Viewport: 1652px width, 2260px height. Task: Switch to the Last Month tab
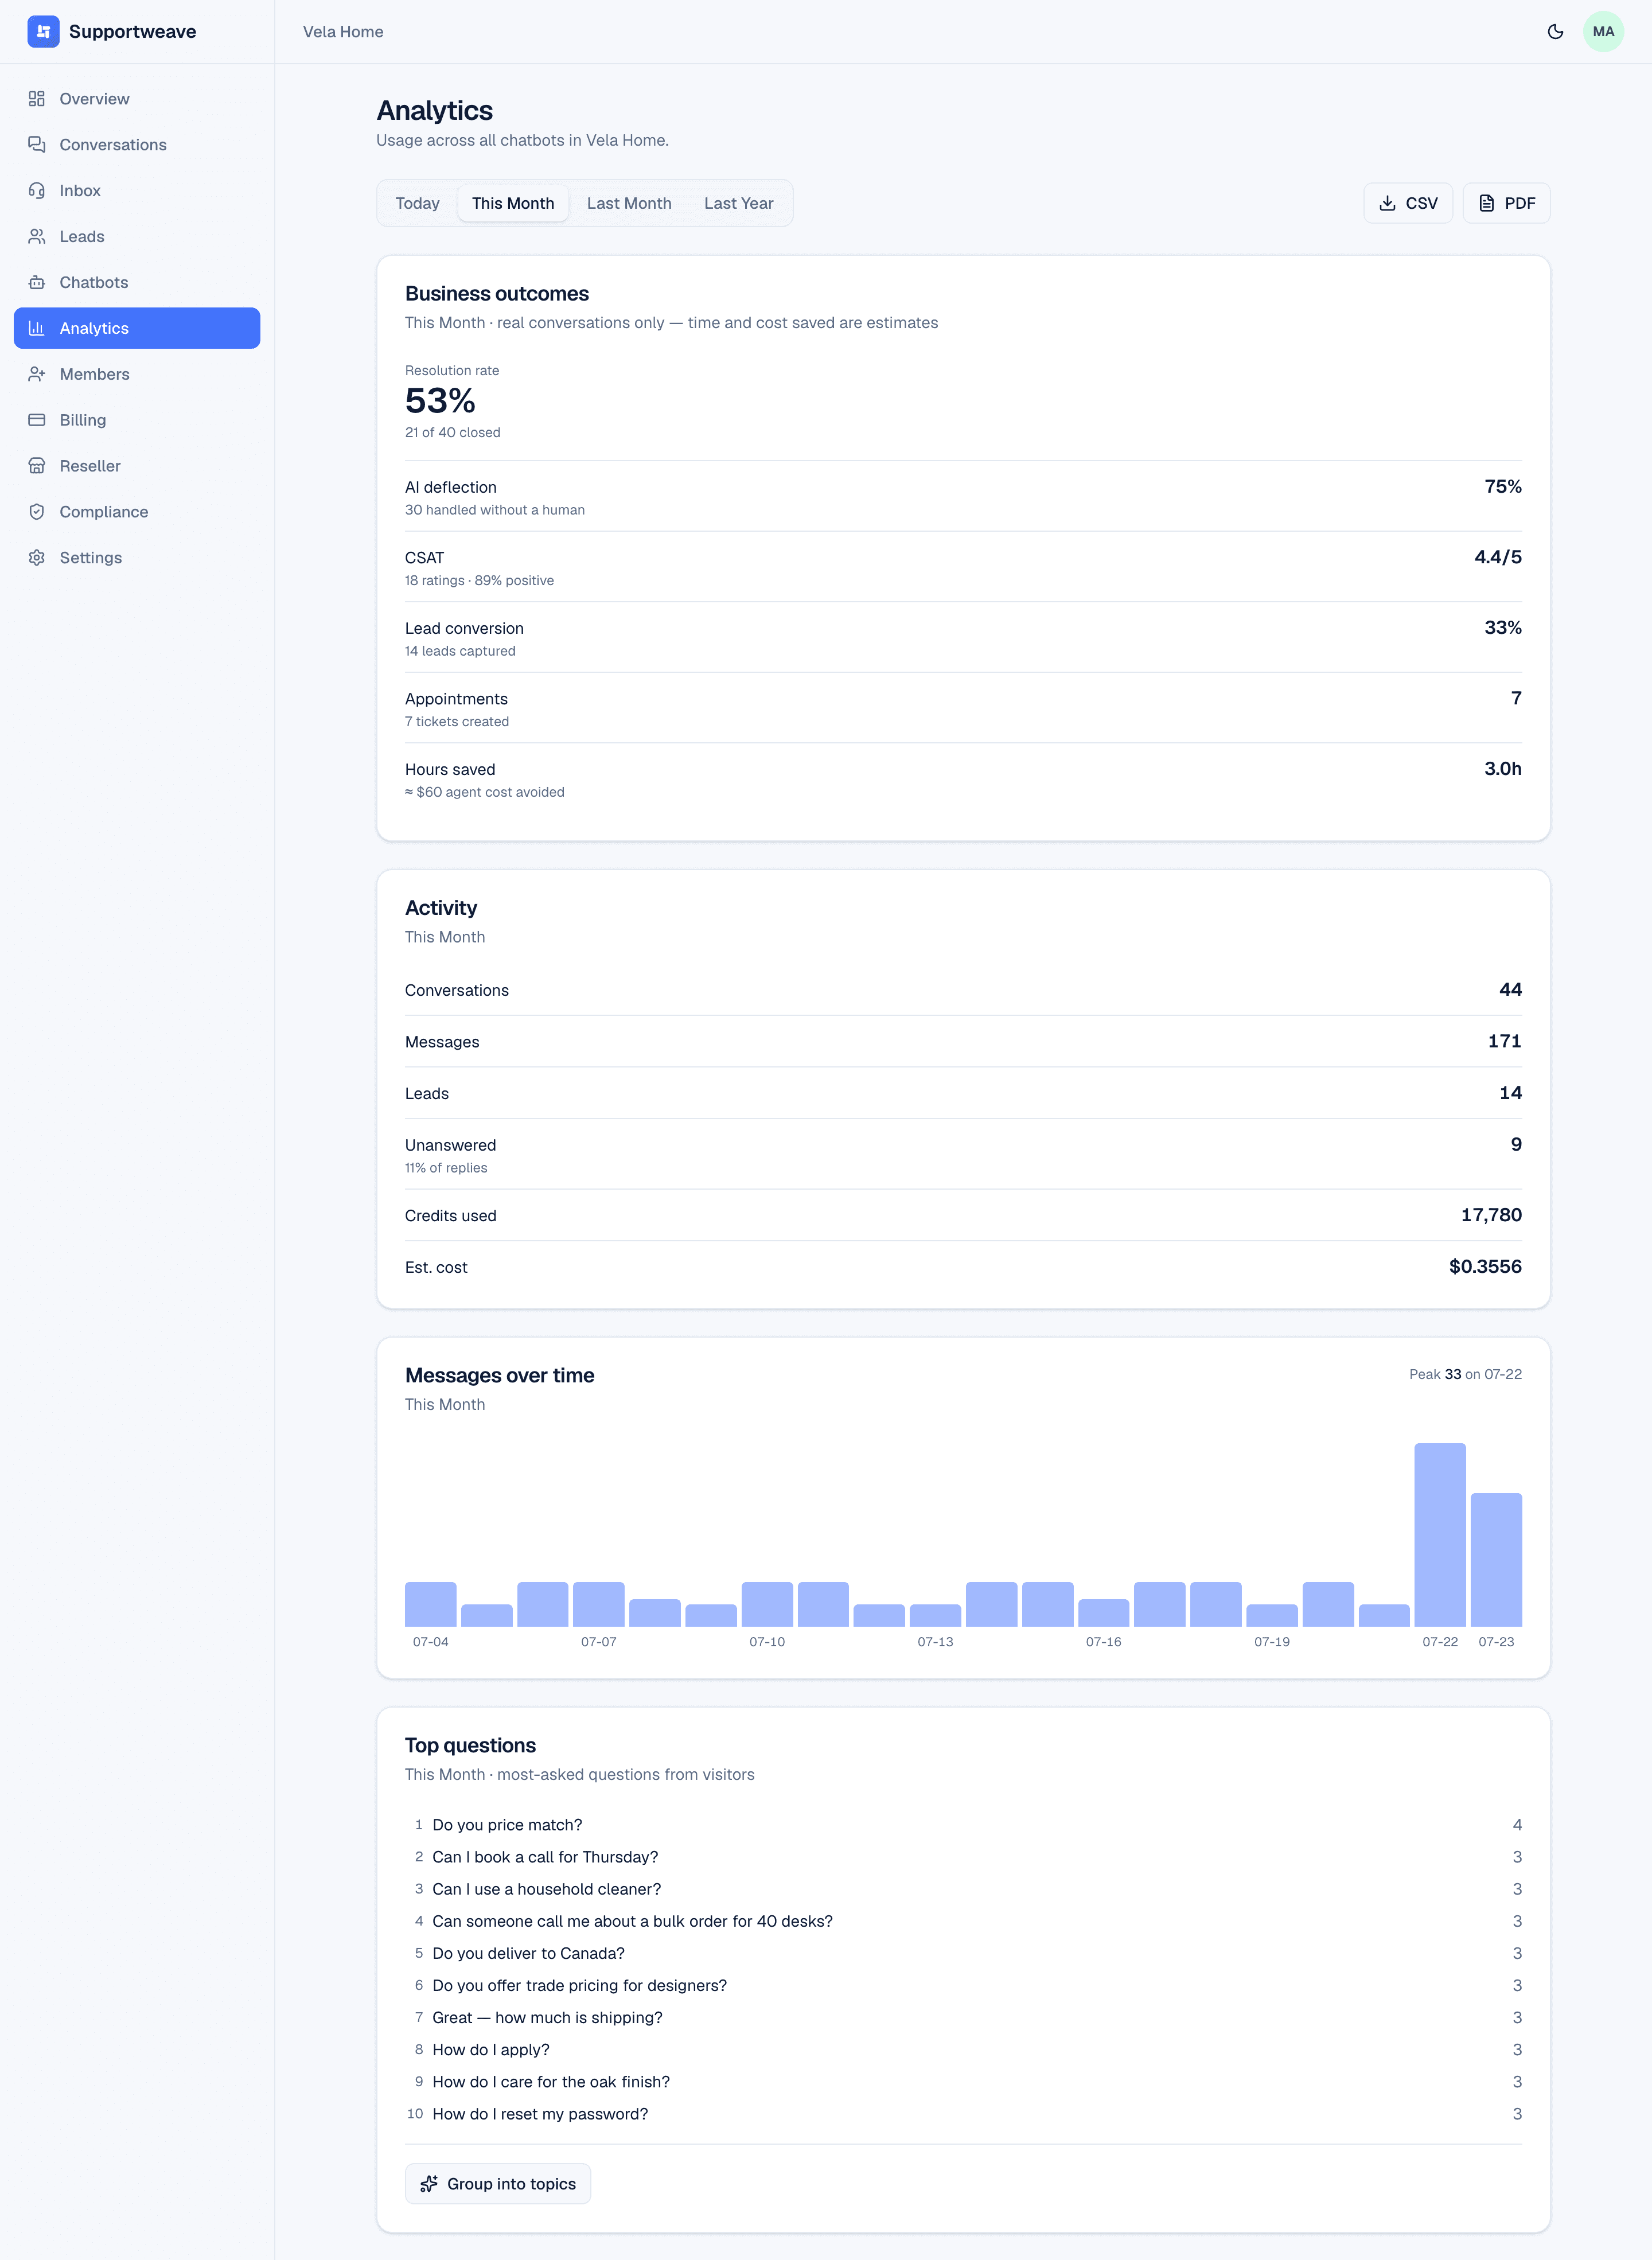click(629, 204)
